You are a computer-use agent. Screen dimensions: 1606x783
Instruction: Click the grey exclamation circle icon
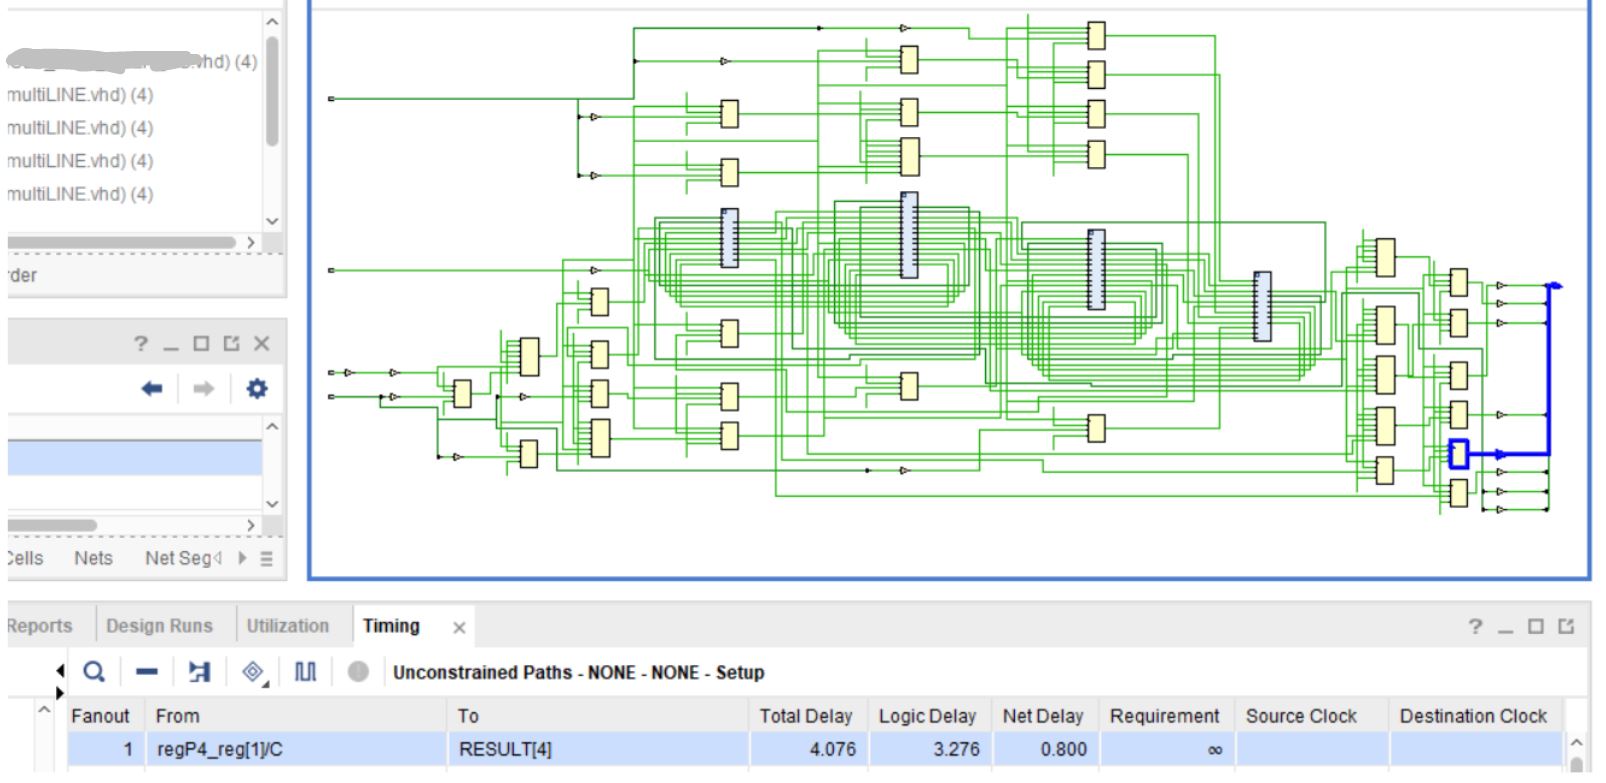point(358,672)
